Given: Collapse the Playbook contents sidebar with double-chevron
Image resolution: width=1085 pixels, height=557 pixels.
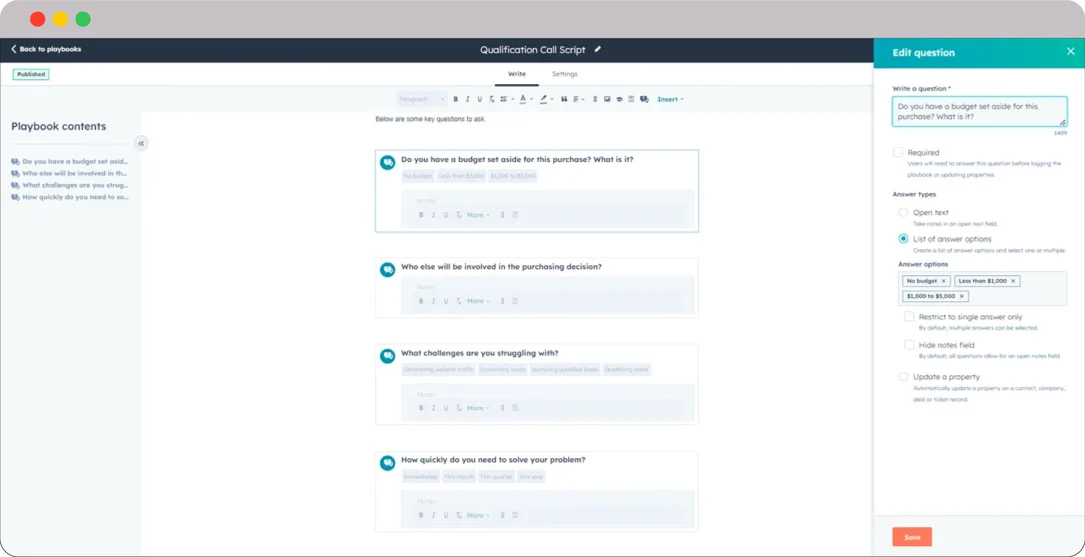Looking at the screenshot, I should (141, 143).
